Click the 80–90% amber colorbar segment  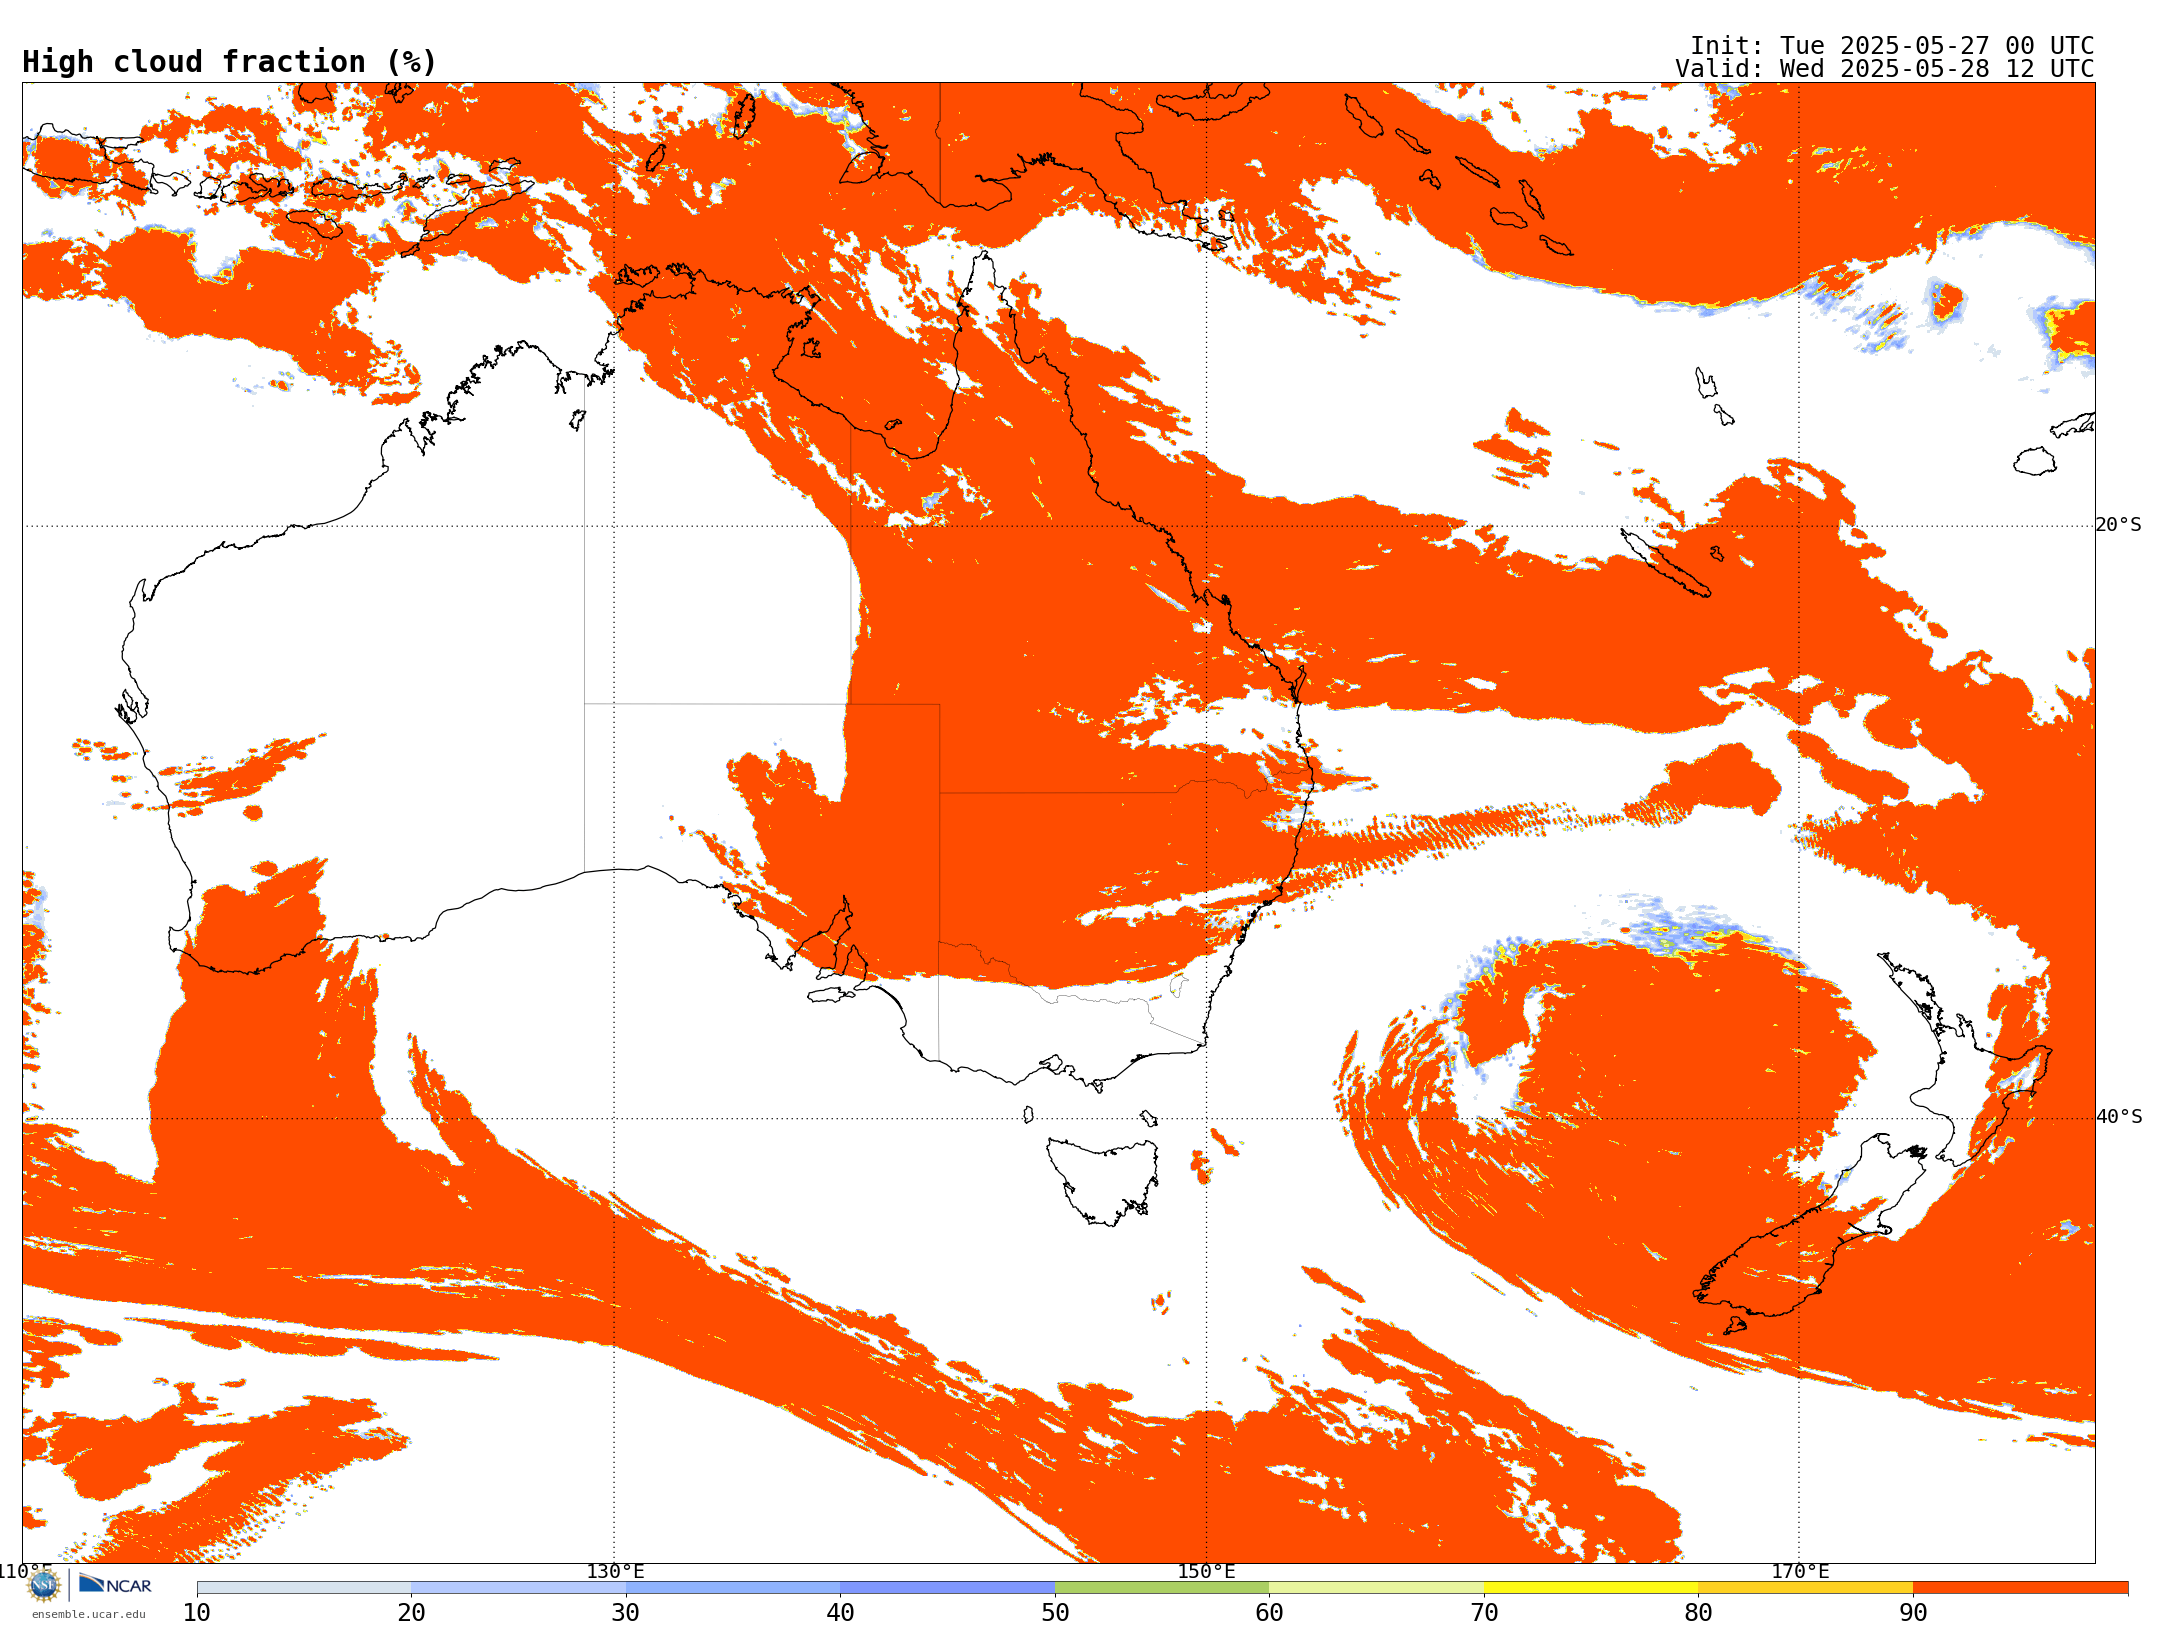1805,1588
